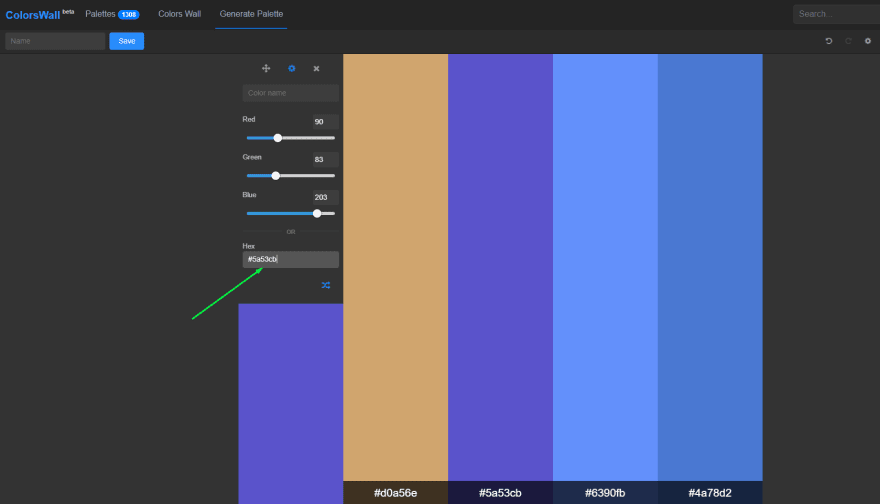This screenshot has height=504, width=880.
Task: Click the Red slider handle
Action: 278,138
